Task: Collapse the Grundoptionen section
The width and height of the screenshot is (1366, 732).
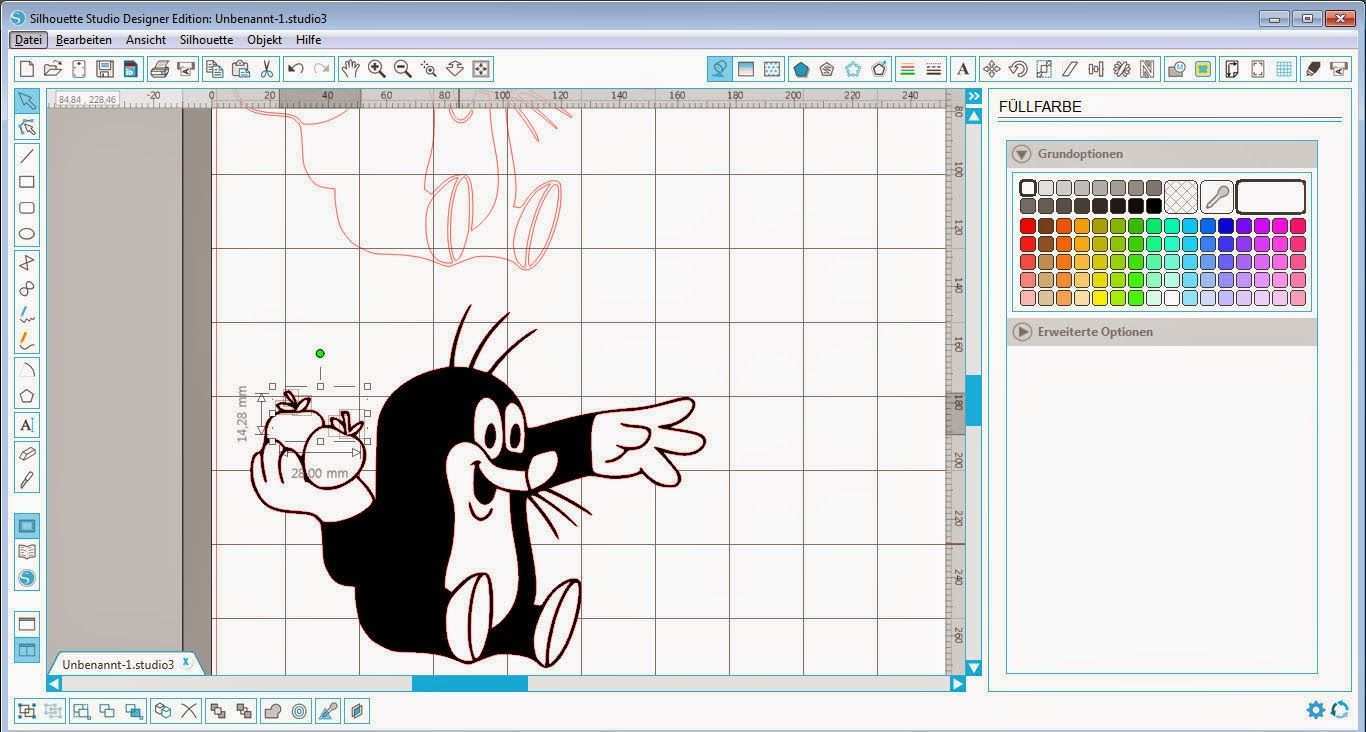Action: pyautogui.click(x=1021, y=154)
